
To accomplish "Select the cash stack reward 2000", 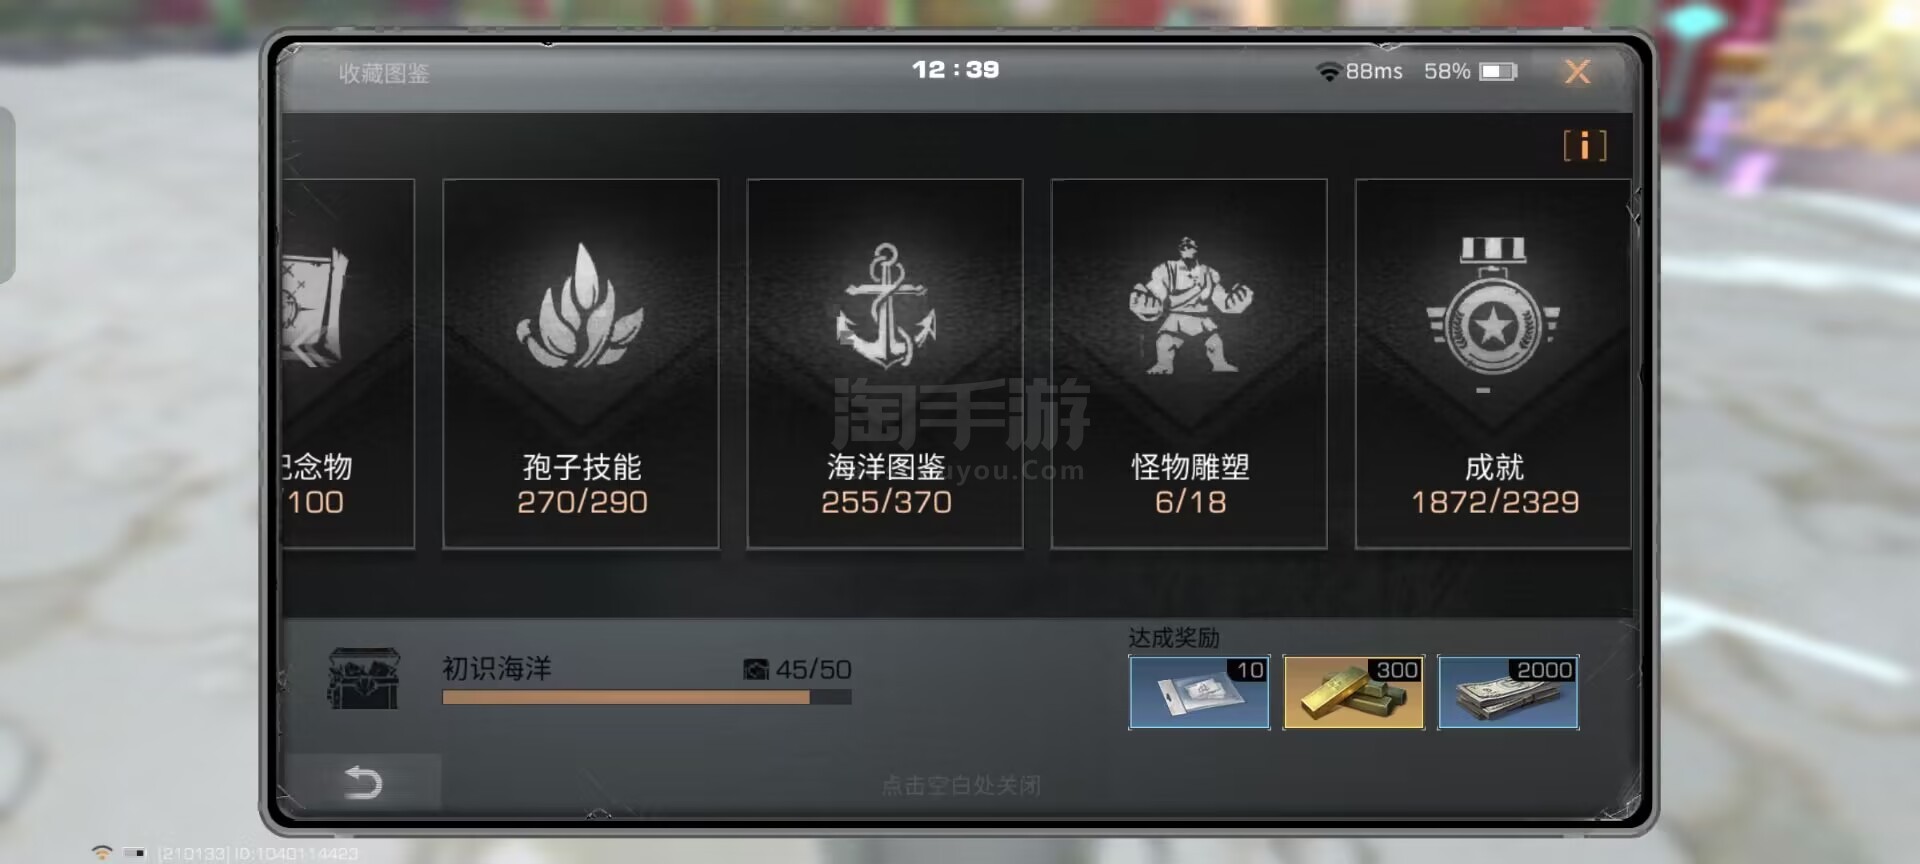I will tap(1508, 692).
